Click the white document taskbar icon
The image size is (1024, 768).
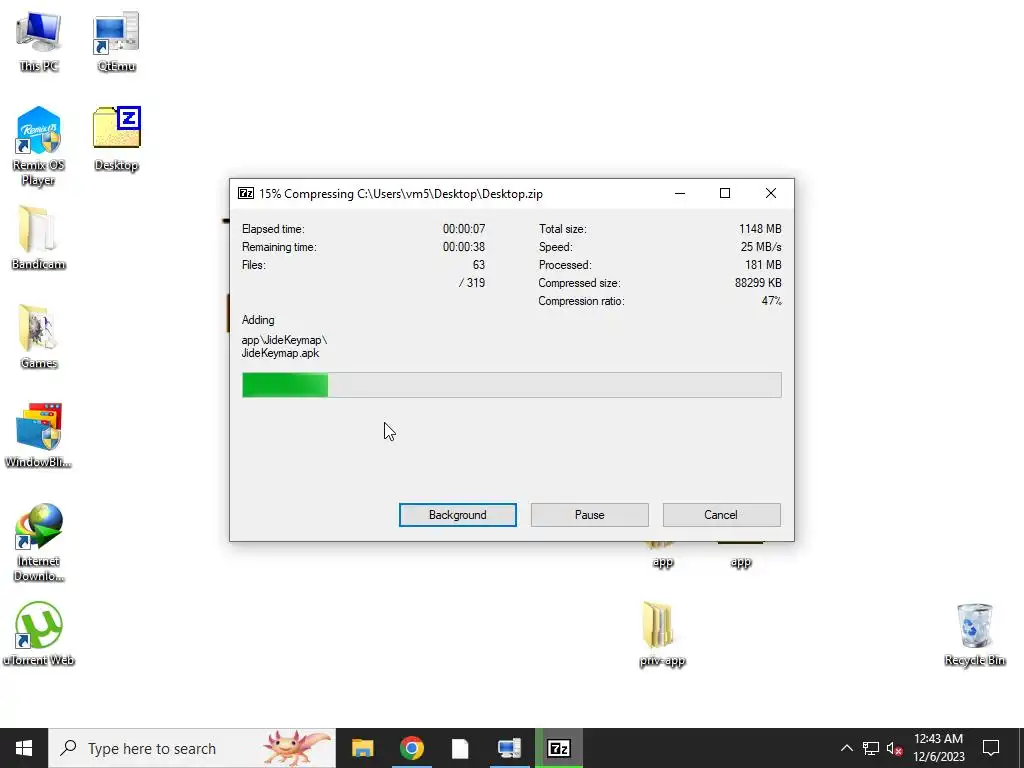pyautogui.click(x=460, y=748)
